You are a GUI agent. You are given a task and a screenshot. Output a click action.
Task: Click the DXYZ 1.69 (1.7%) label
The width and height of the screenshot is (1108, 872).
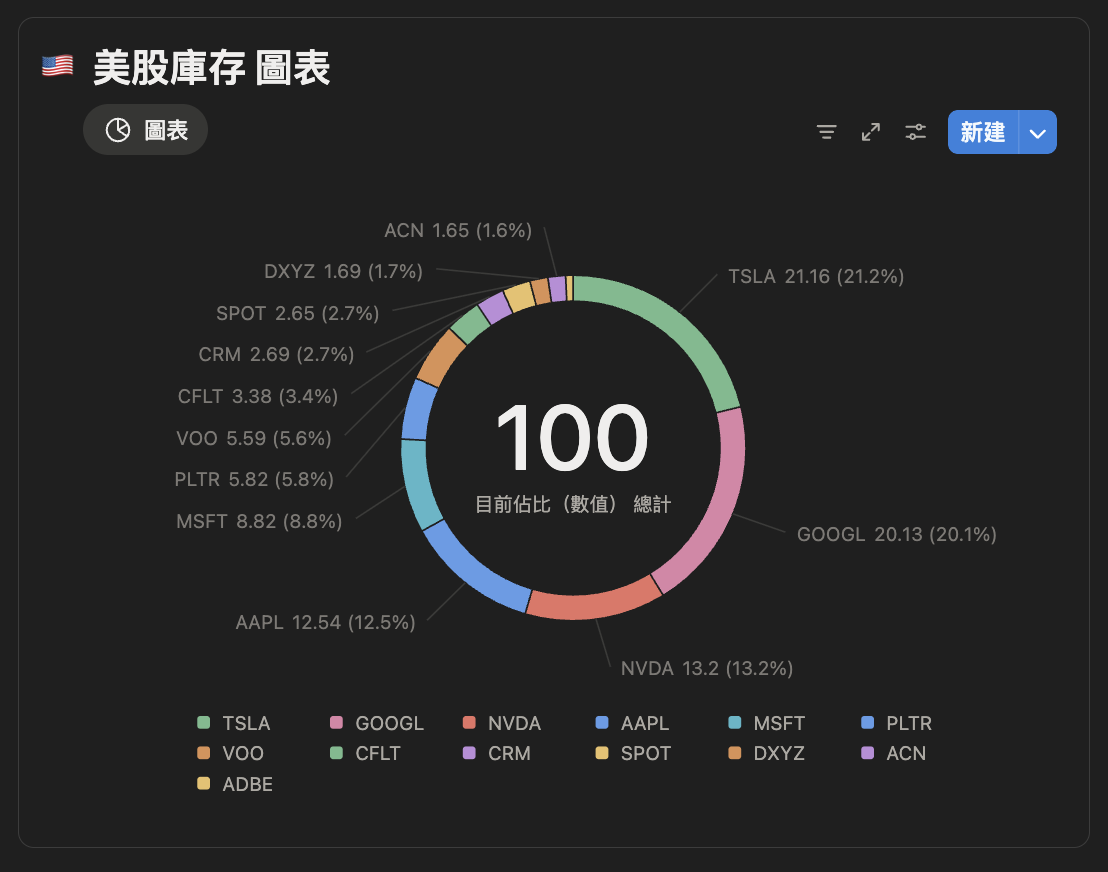(343, 271)
